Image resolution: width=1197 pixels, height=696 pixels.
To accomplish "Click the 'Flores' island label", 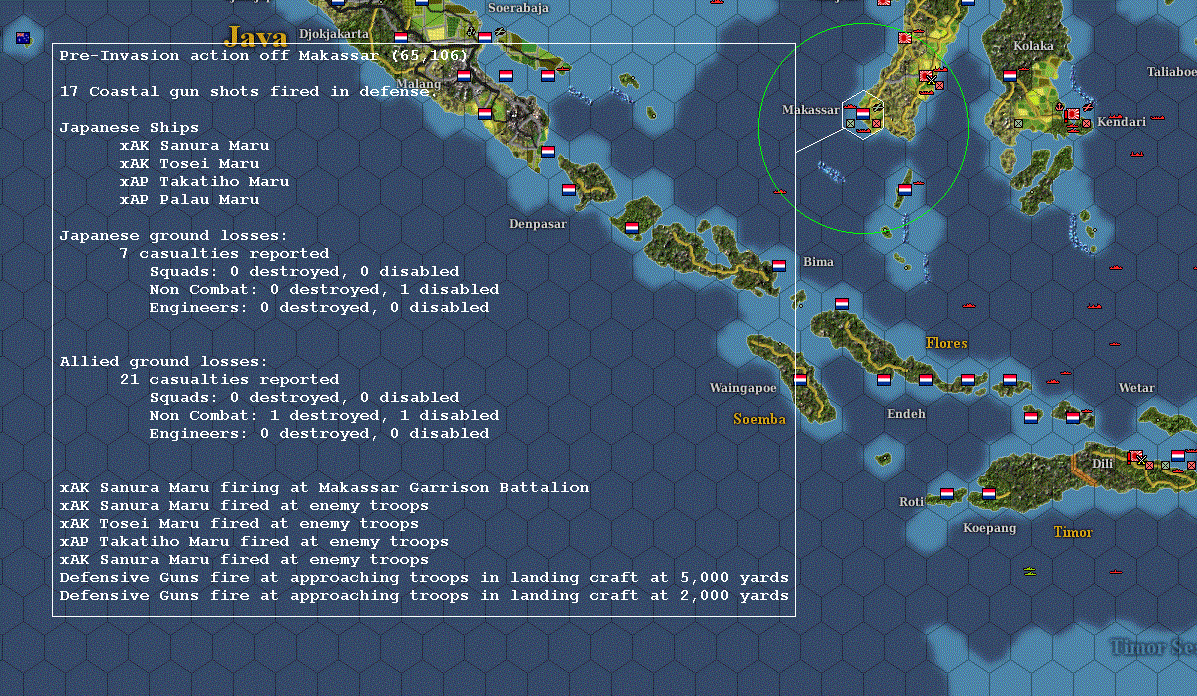I will pyautogui.click(x=947, y=343).
